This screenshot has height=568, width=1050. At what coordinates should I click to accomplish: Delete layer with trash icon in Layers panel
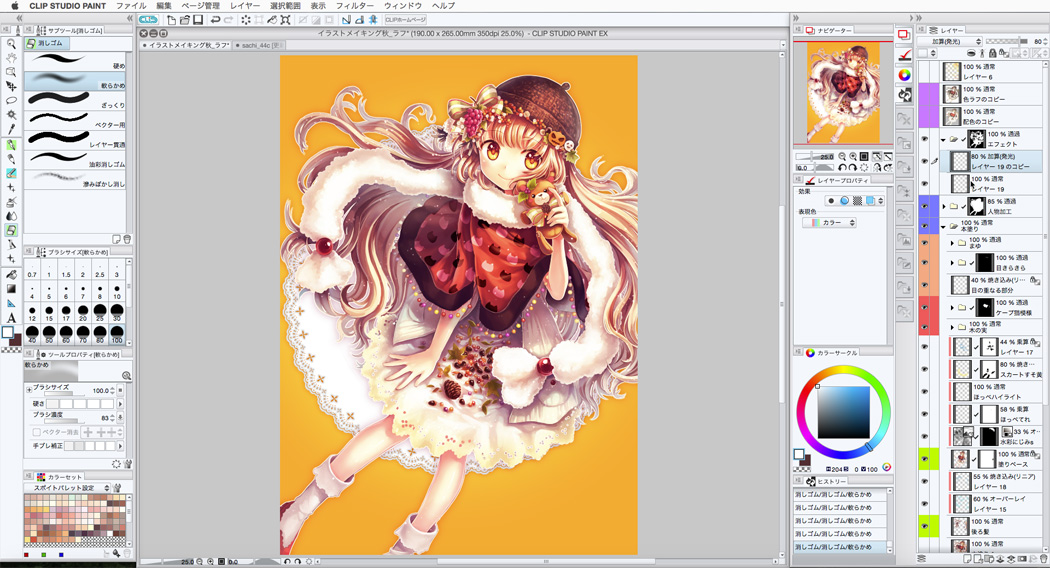click(x=1043, y=559)
